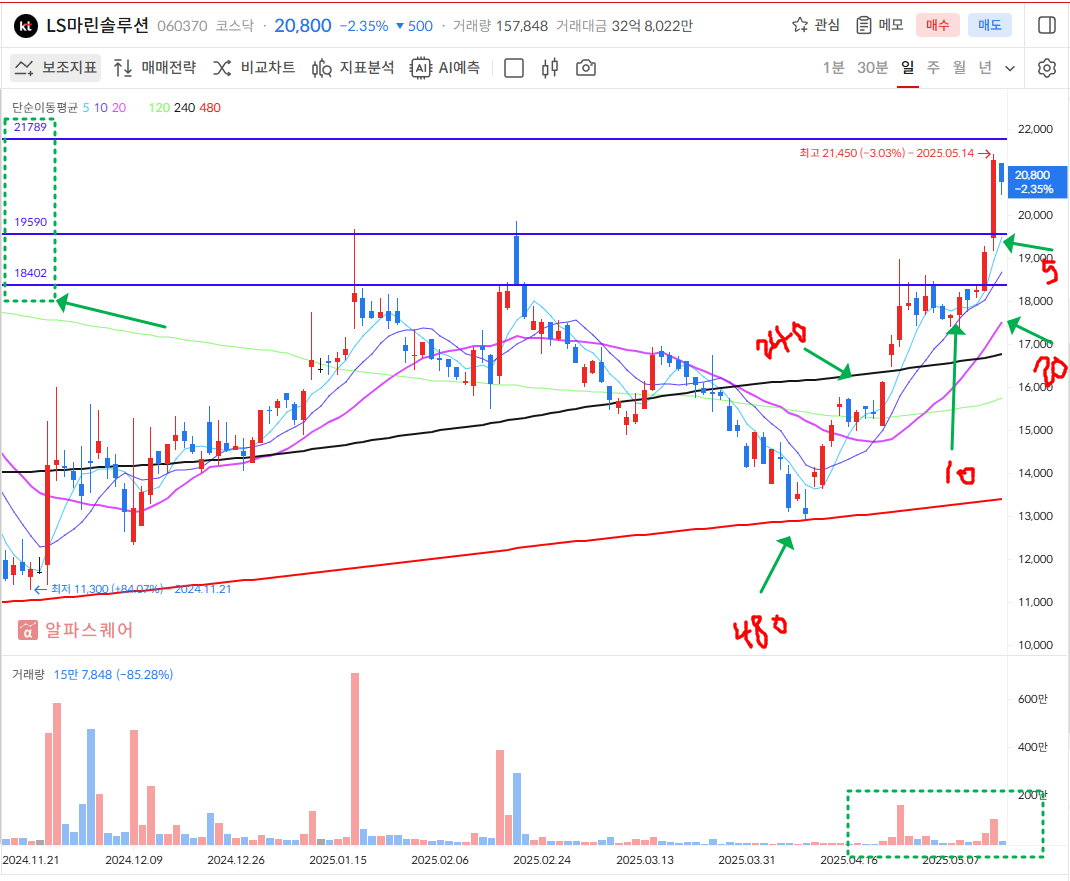
Task: Click the 21789 horizontal line label
Action: tap(31, 127)
